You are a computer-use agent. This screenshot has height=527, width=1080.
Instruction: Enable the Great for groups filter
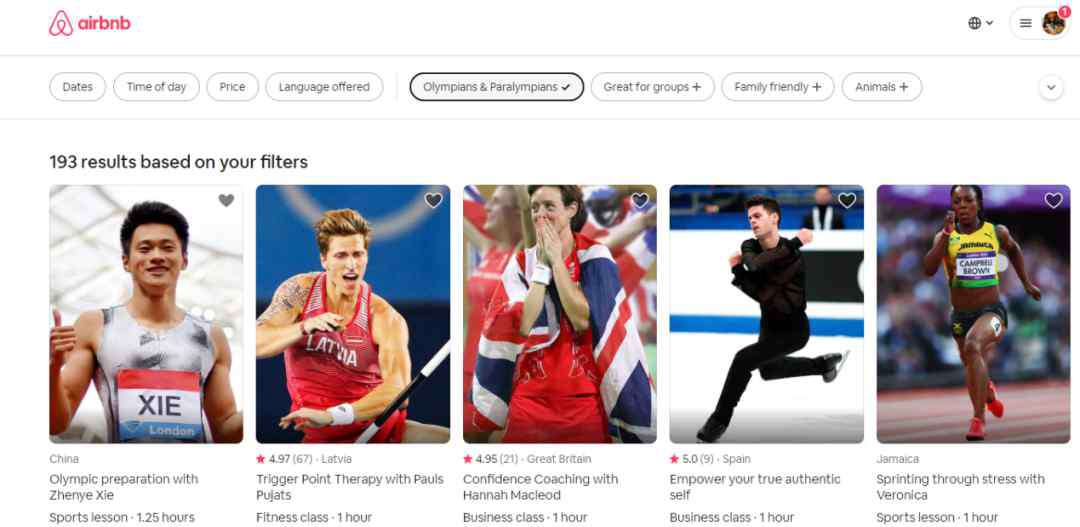pyautogui.click(x=652, y=87)
